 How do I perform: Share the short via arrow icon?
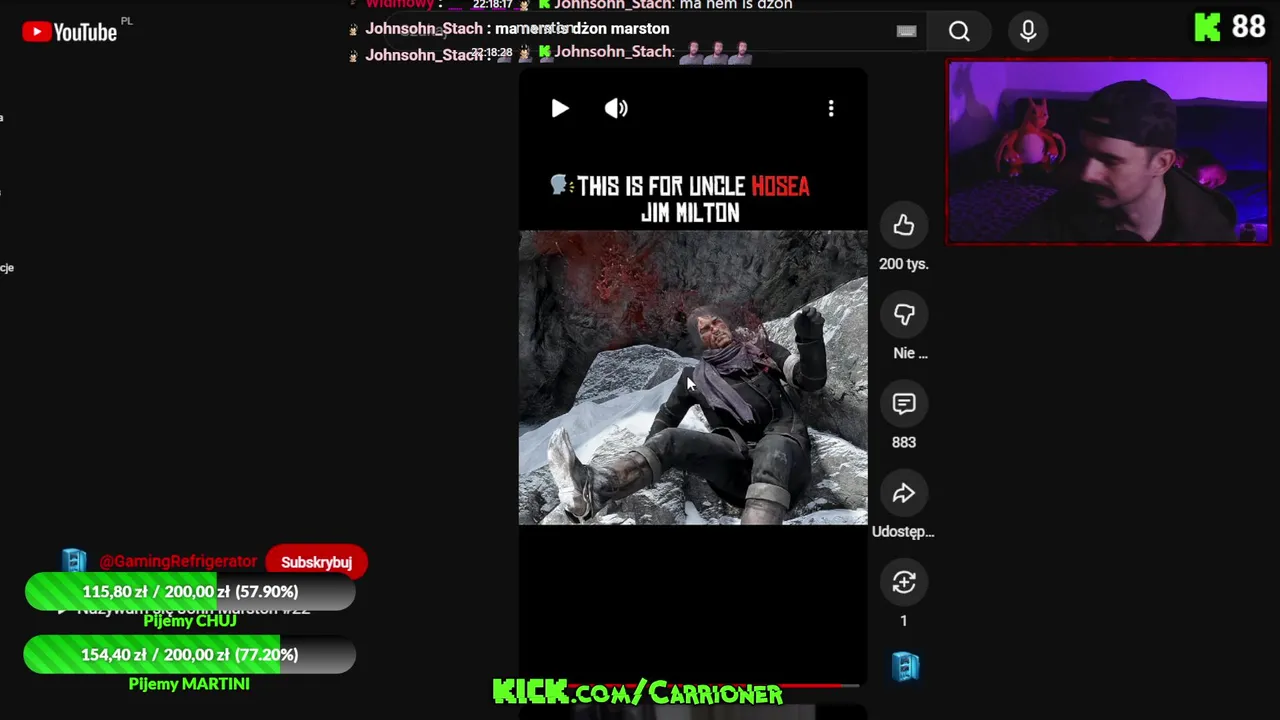tap(904, 493)
